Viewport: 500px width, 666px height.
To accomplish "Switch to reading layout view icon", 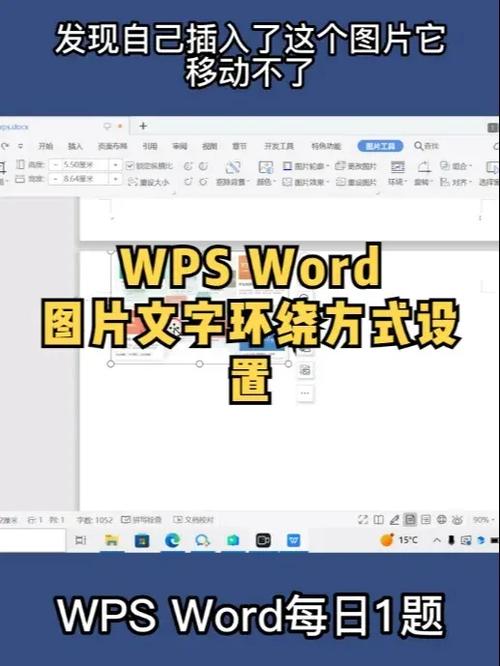I will (379, 519).
